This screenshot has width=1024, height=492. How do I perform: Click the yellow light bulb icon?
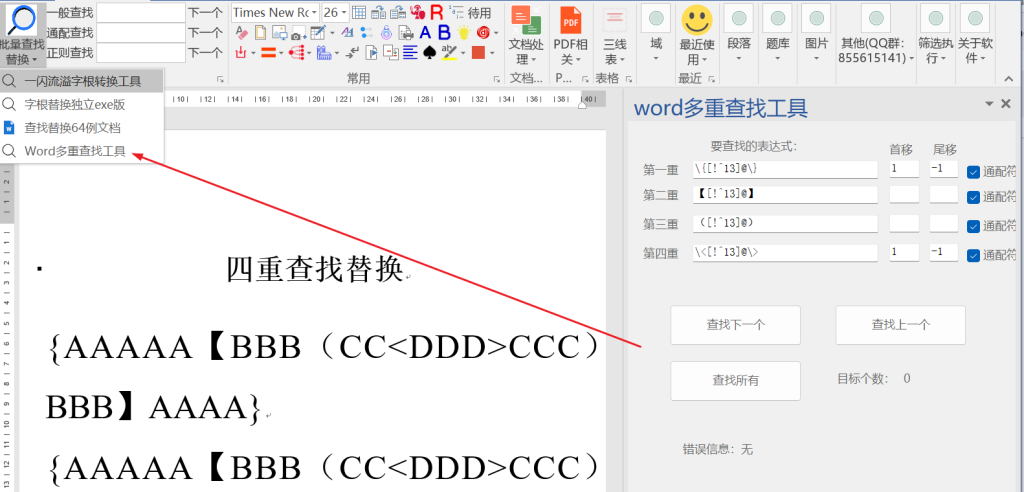pyautogui.click(x=464, y=32)
